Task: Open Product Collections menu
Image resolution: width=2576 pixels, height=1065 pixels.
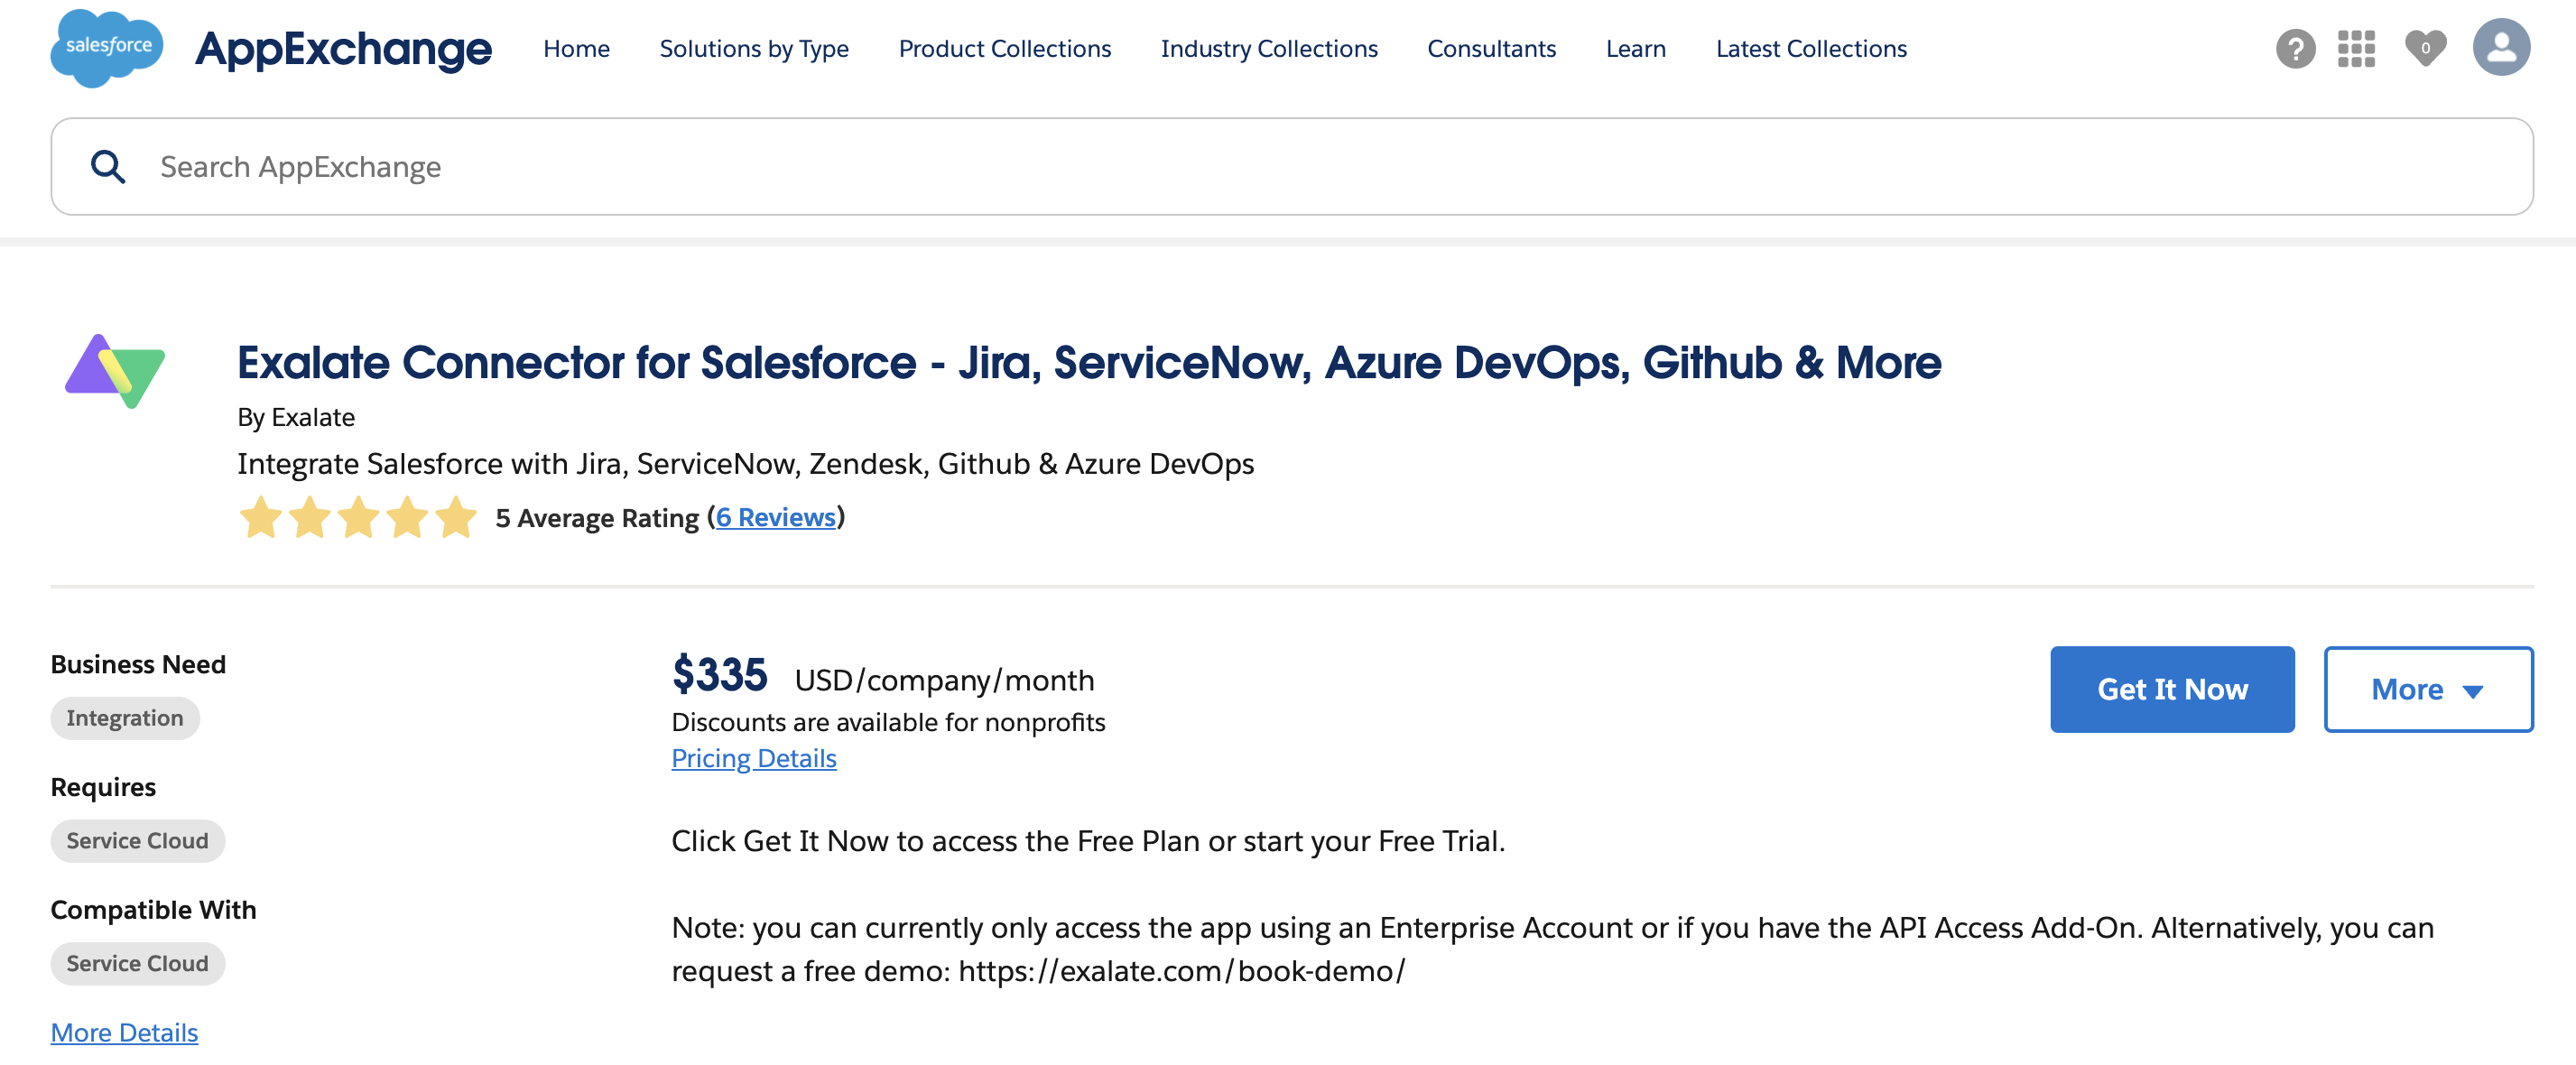Action: click(1004, 48)
